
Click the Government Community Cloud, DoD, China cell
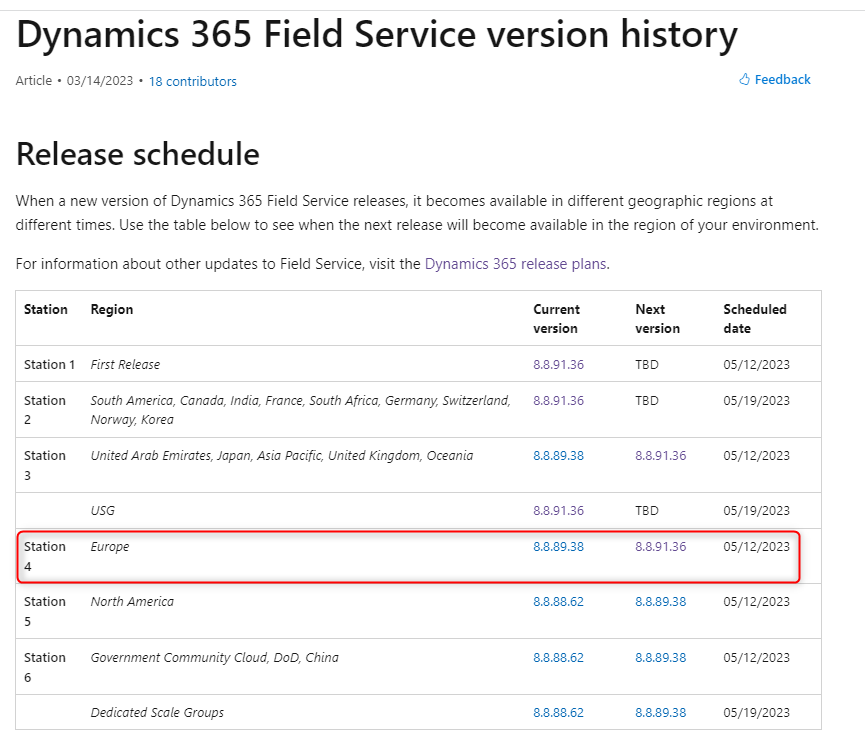215,658
